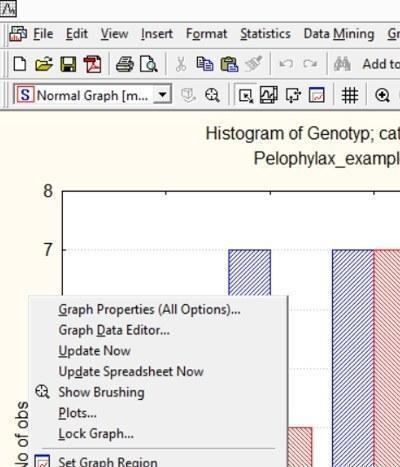Click the Pelophylax_example subtitle text
The height and width of the screenshot is (467, 400).
[327, 159]
